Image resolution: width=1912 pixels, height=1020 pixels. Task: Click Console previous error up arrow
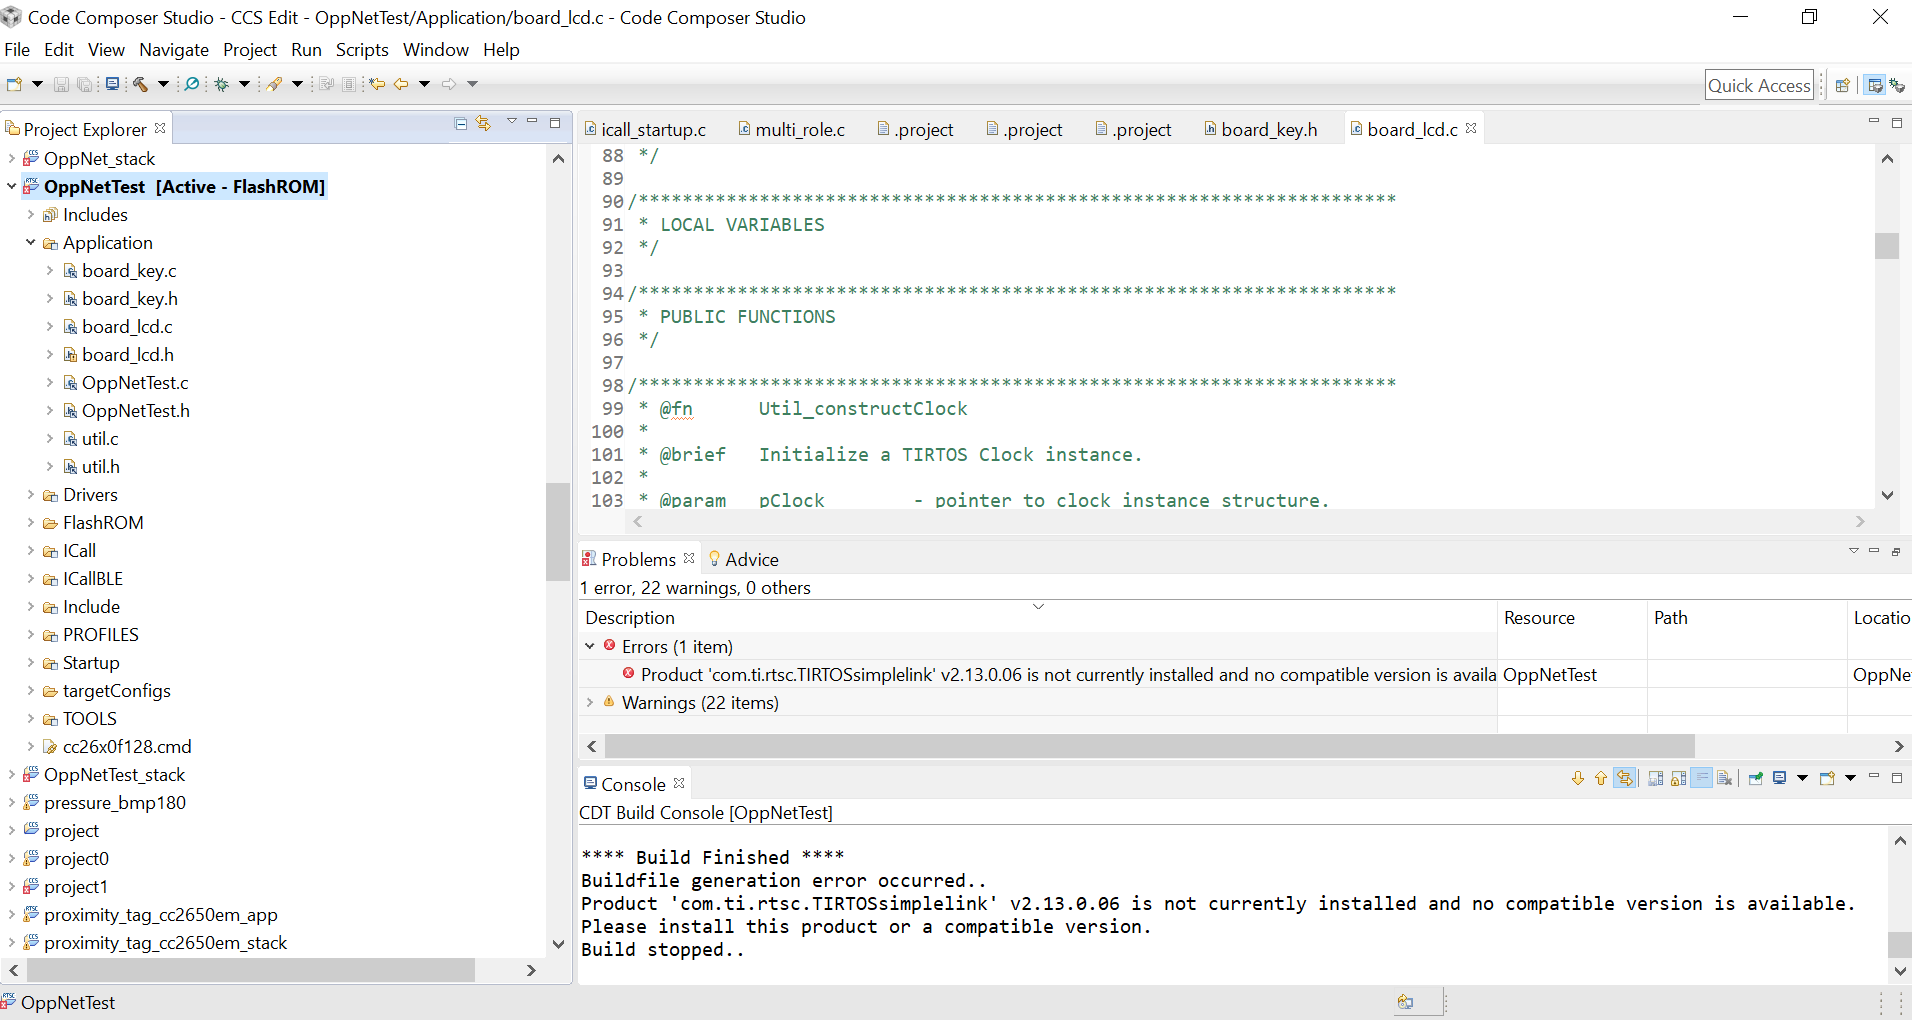(1601, 778)
